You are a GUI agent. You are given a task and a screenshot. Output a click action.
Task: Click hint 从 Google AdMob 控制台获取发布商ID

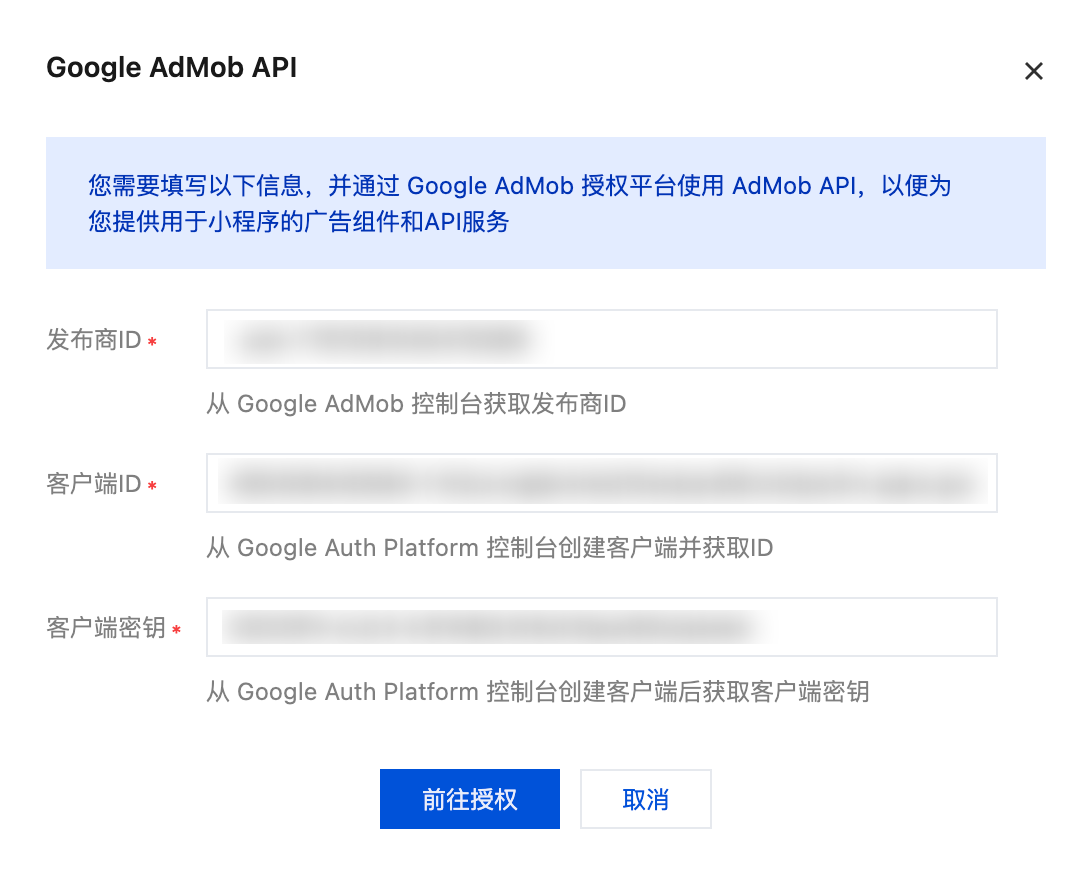(x=416, y=404)
